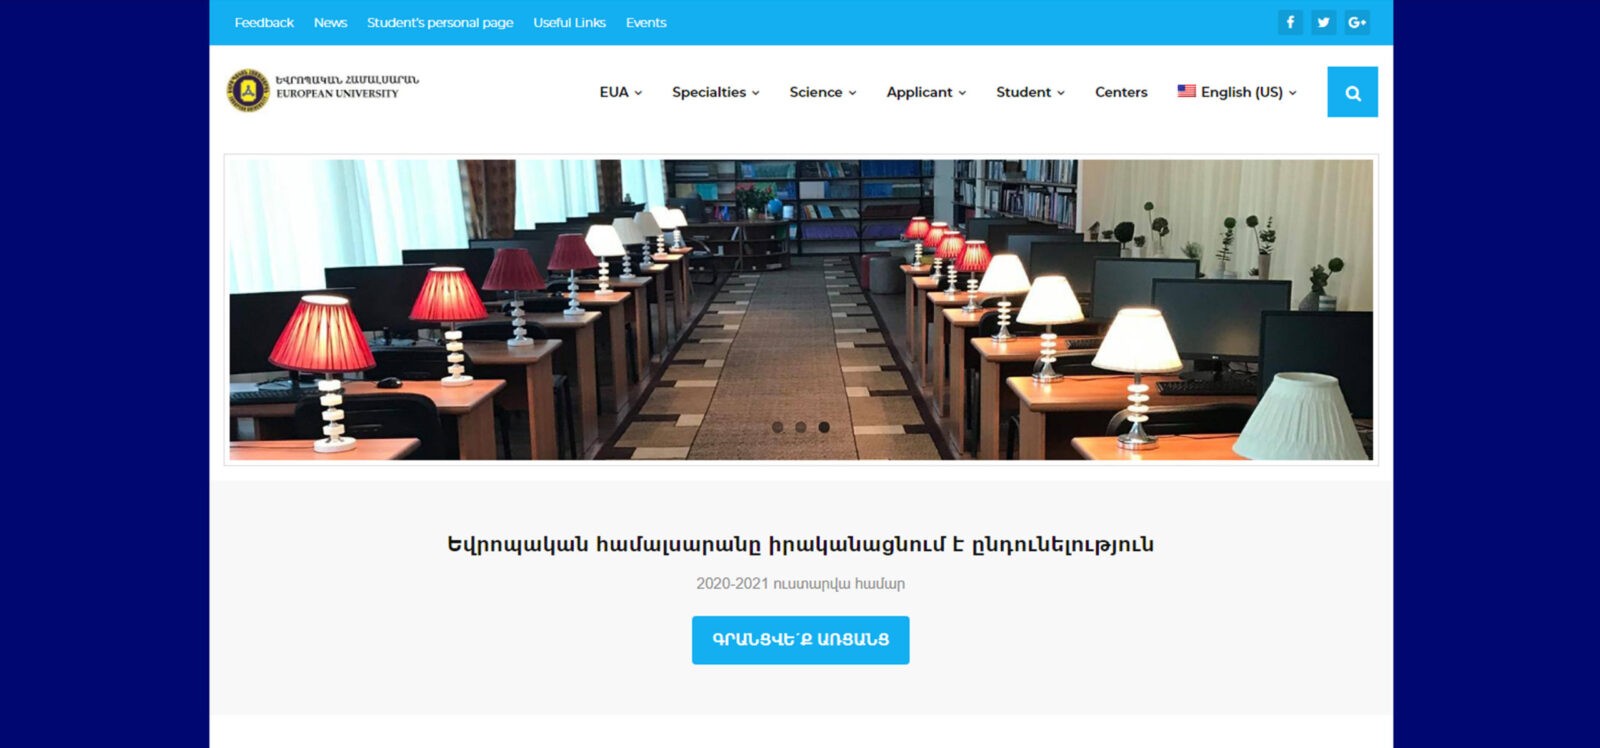The image size is (1600, 748).
Task: Open the Feedback link
Action: [x=264, y=22]
